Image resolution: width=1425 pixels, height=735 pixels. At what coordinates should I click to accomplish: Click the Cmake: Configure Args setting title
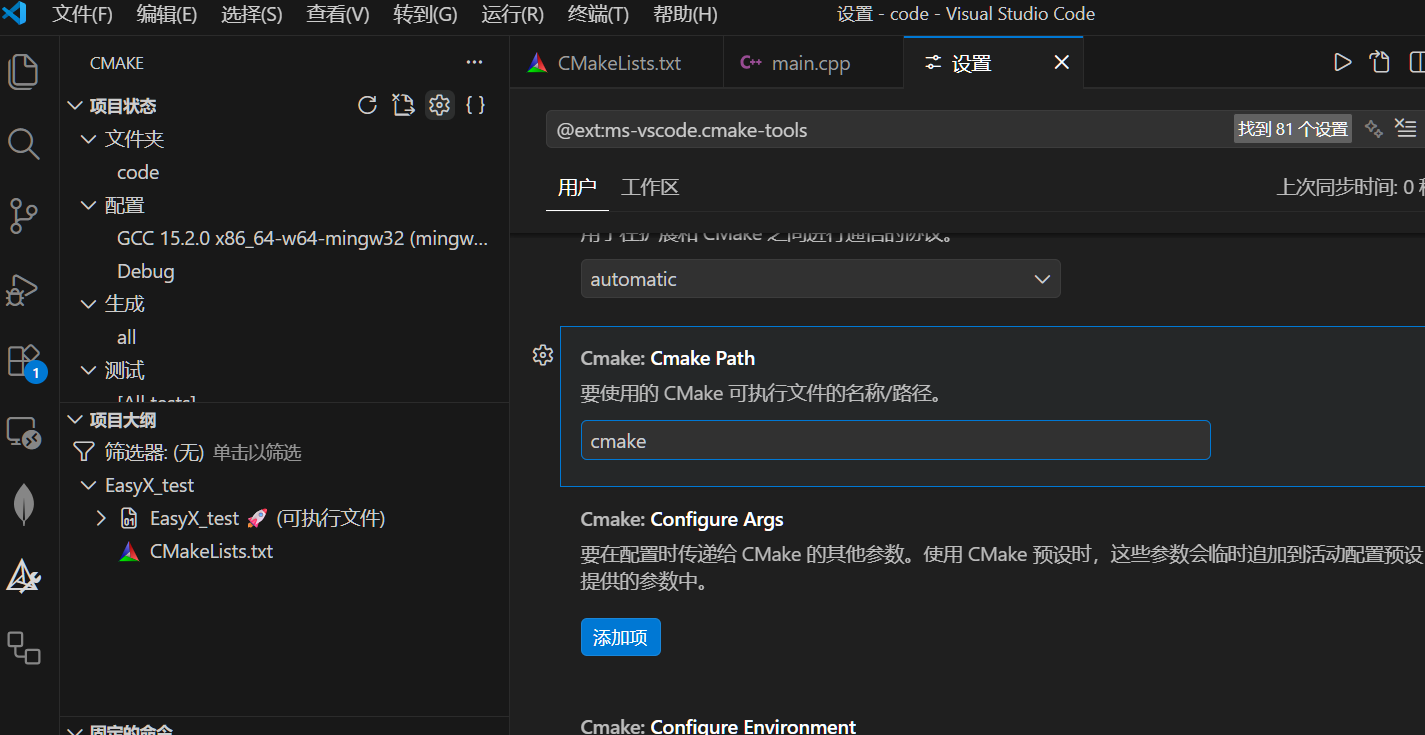pos(682,519)
